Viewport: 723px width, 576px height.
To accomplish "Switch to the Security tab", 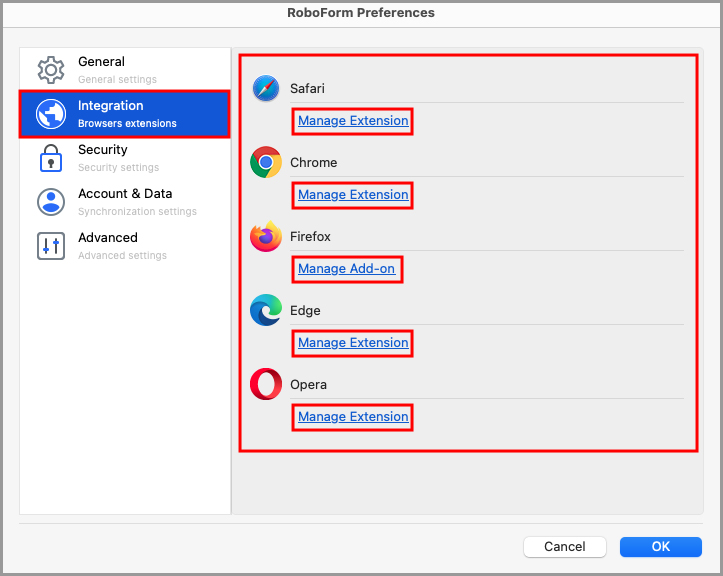I will coord(125,158).
